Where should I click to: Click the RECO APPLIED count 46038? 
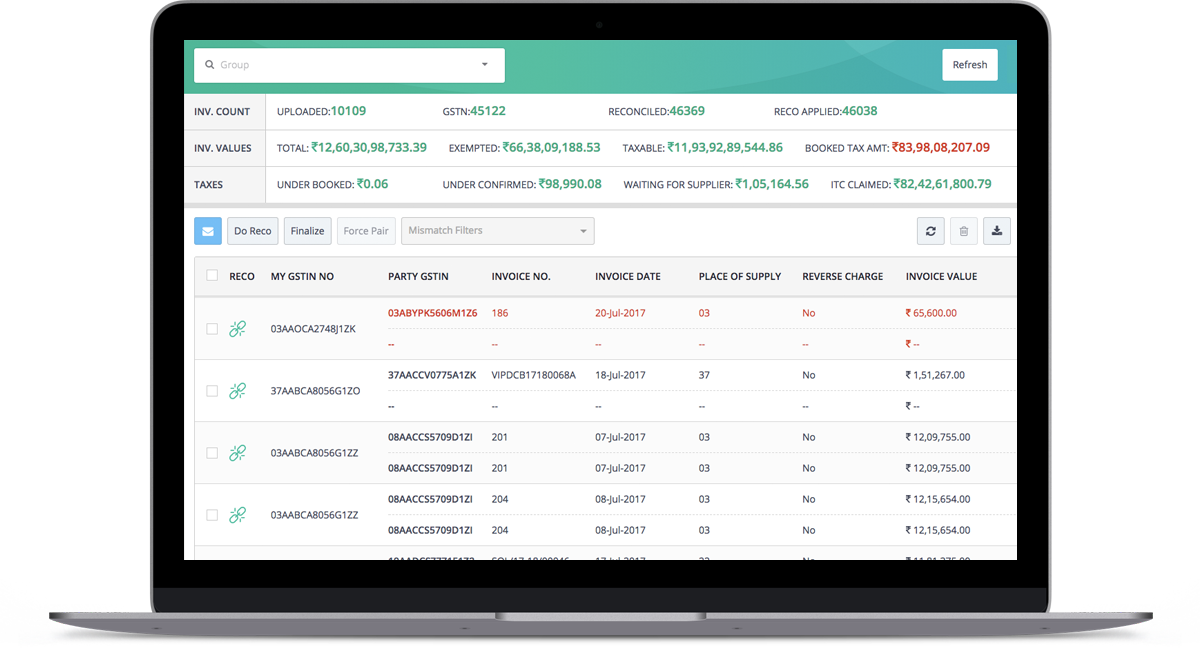click(859, 111)
